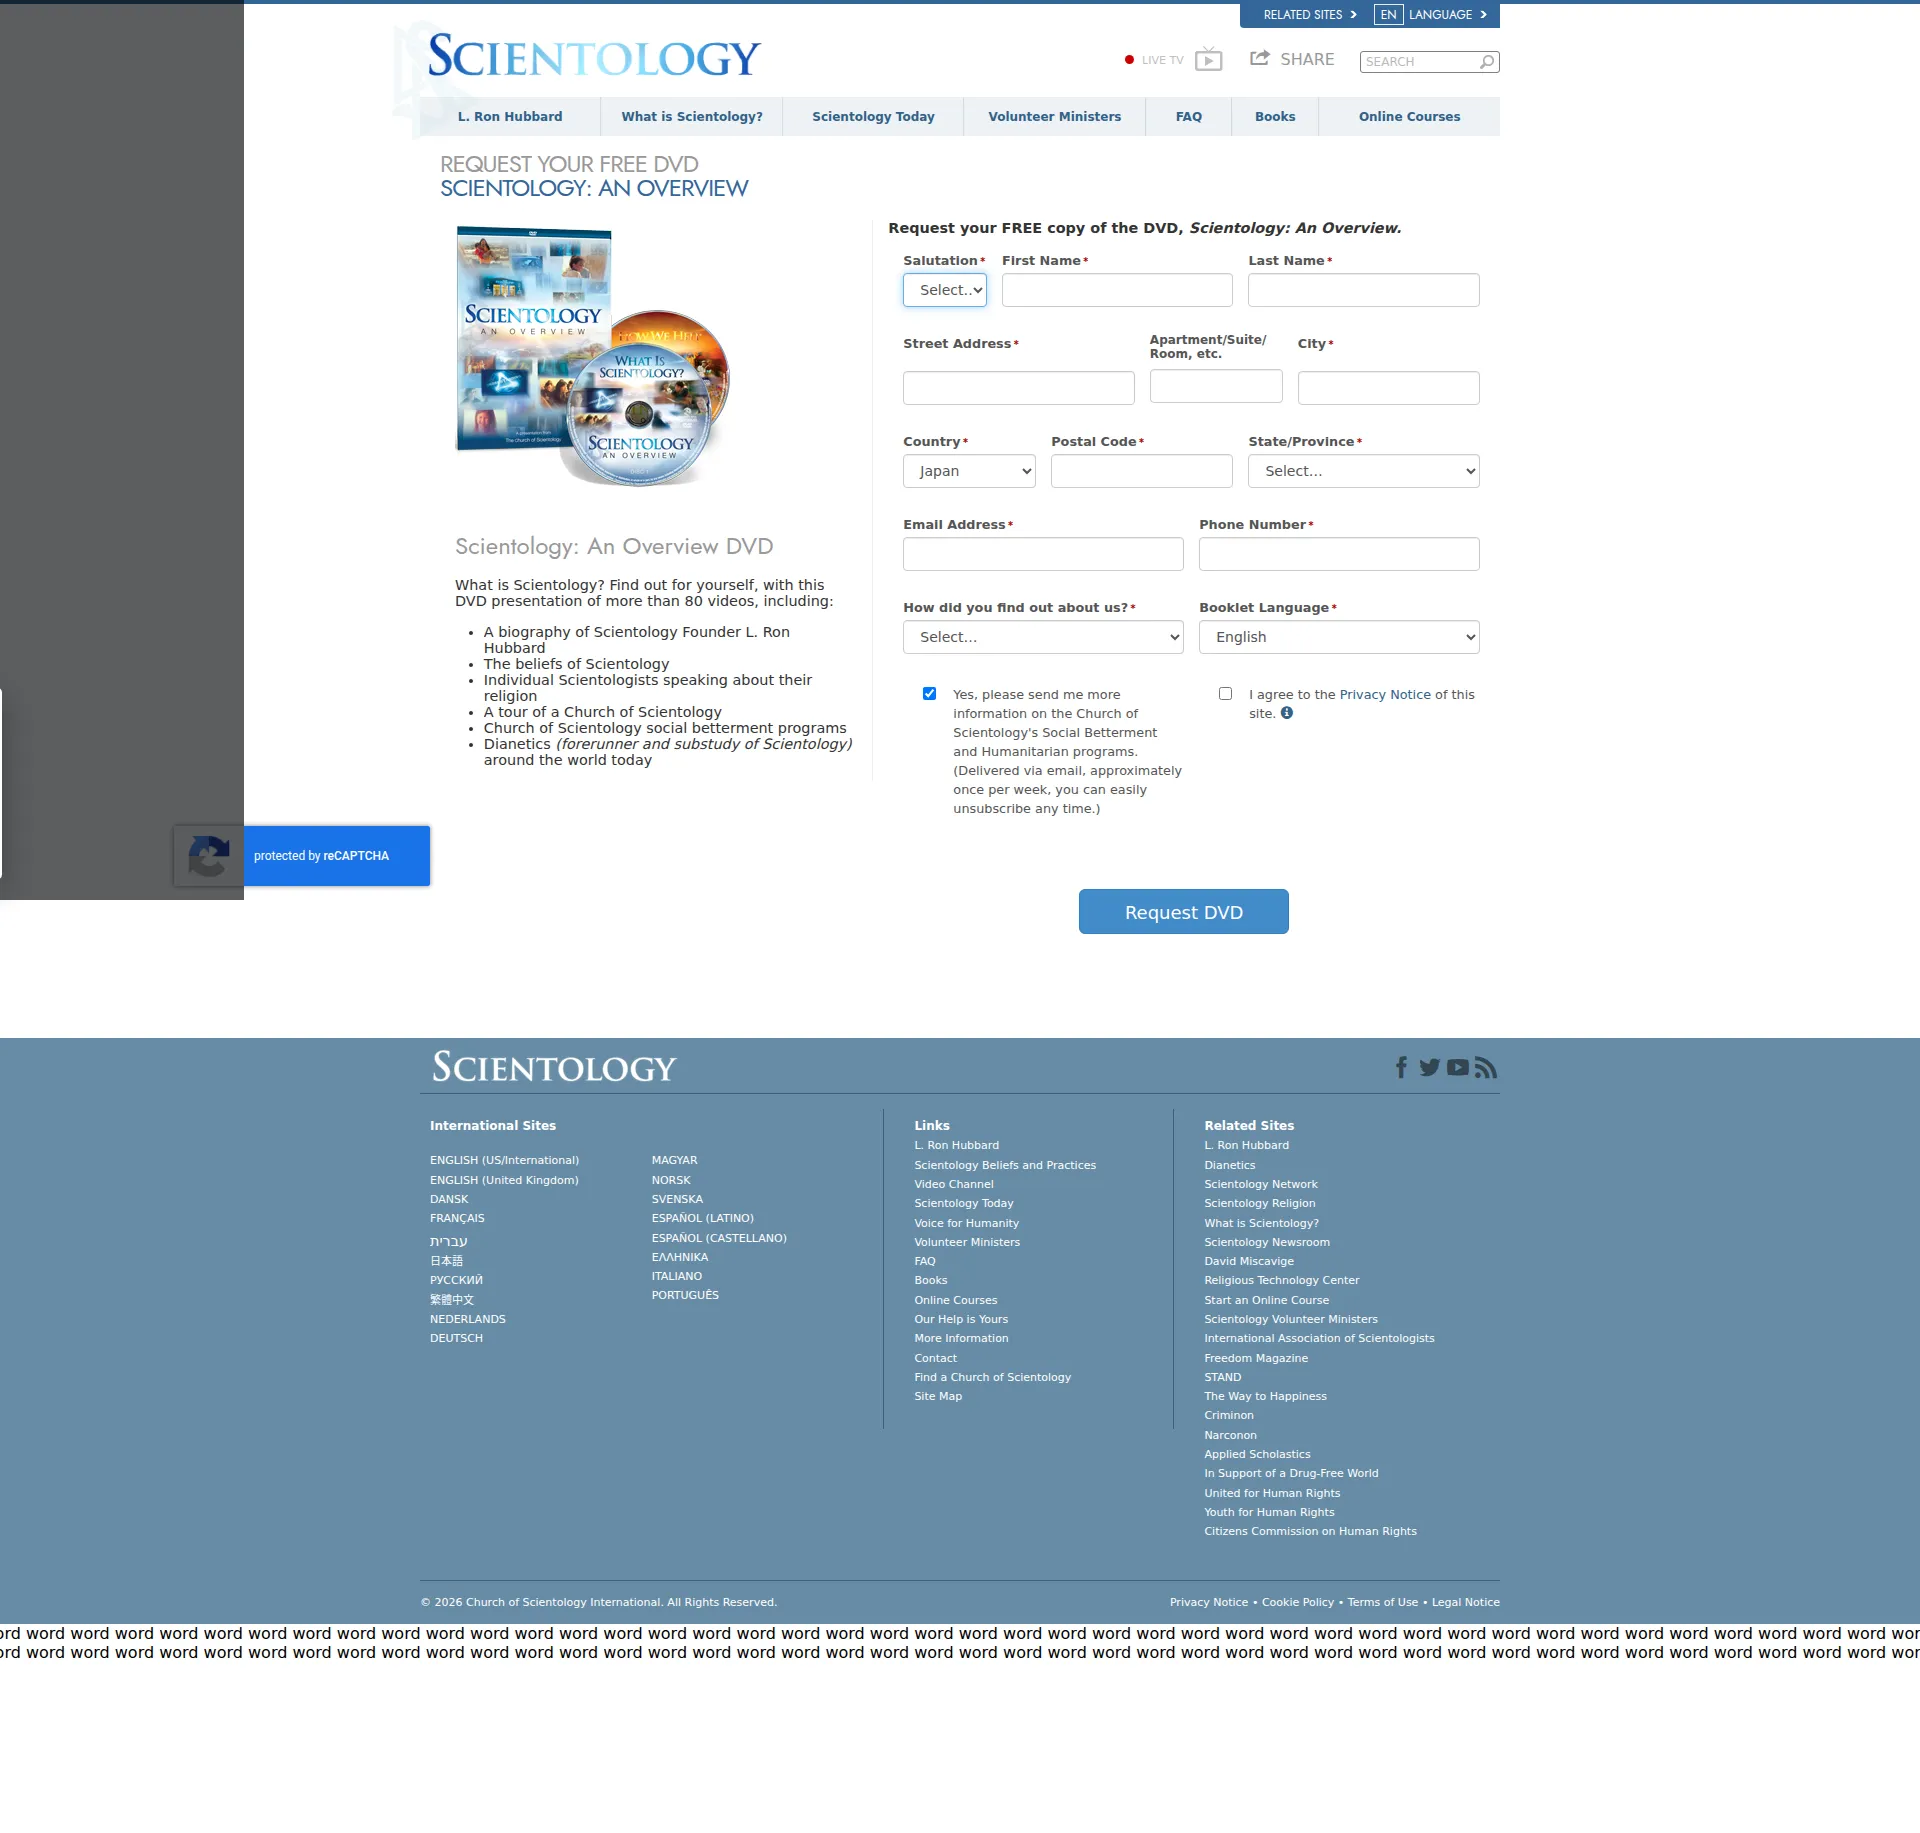The height and width of the screenshot is (1833, 1920).
Task: Open the Narconon related site link
Action: (x=1231, y=1435)
